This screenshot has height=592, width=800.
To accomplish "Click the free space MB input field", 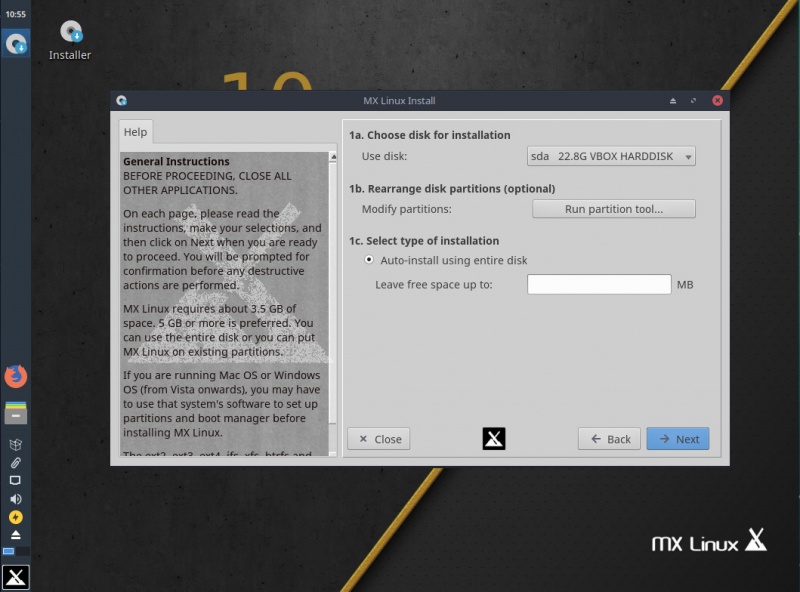I will (x=598, y=284).
